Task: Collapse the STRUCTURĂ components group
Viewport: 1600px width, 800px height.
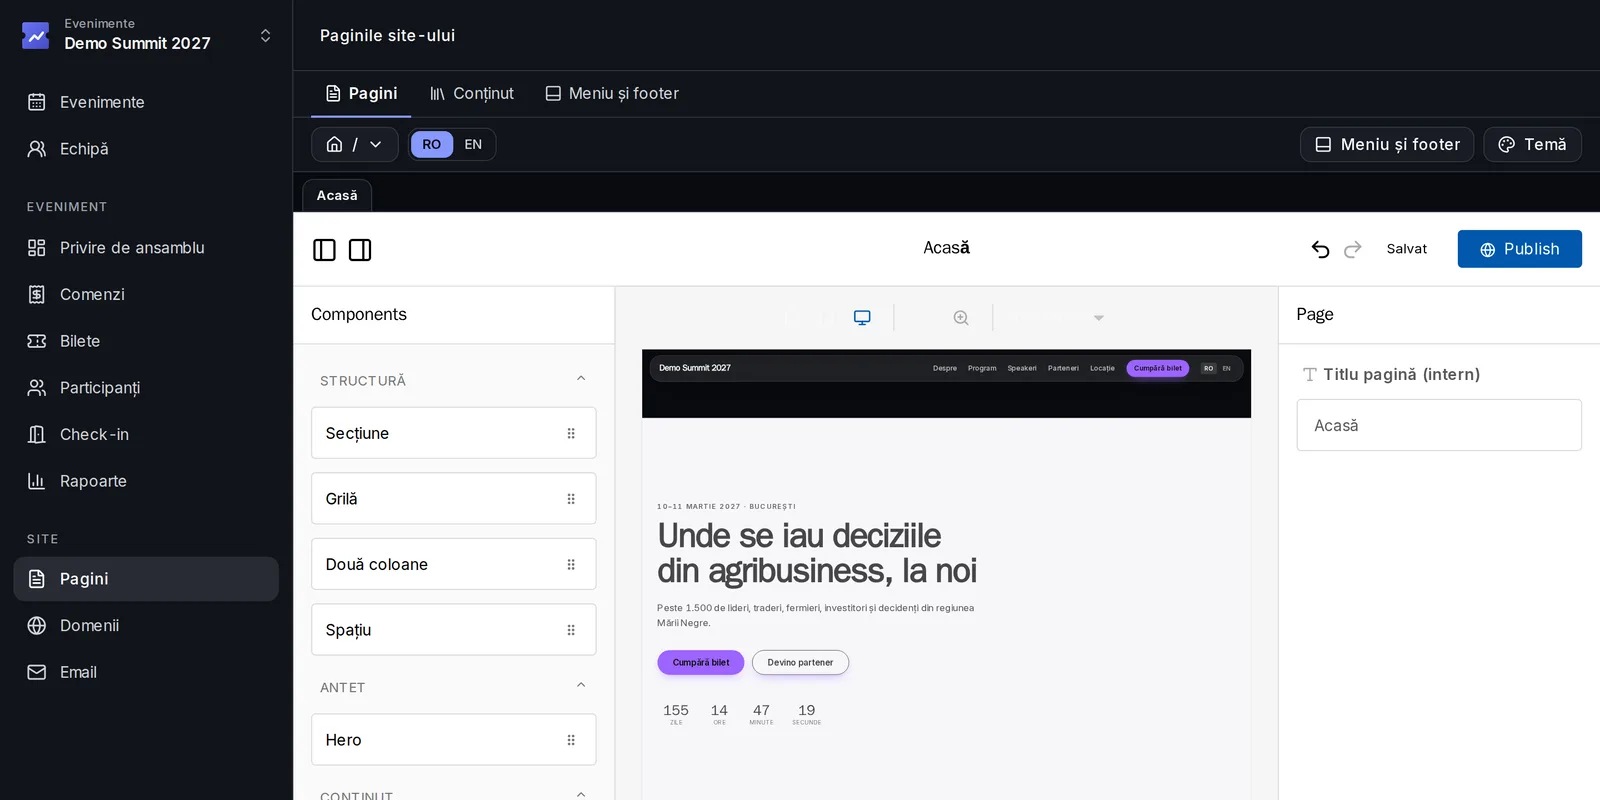Action: [581, 379]
